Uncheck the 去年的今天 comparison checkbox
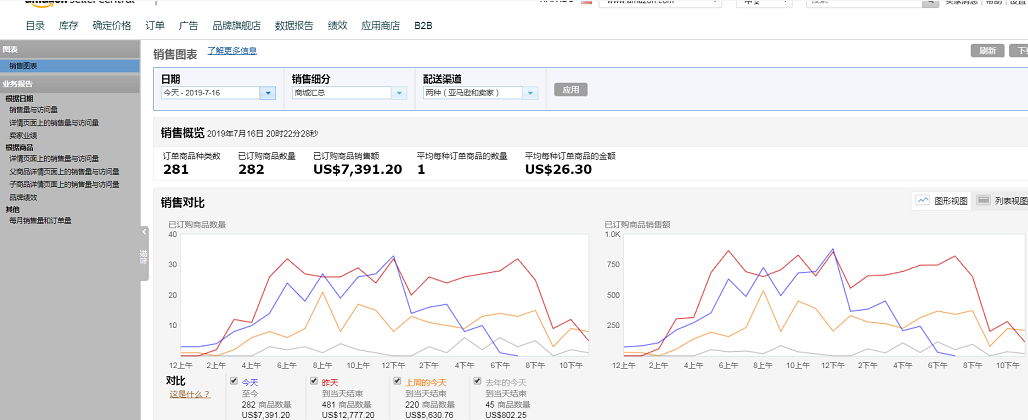Viewport: 1028px width, 420px height. (477, 381)
